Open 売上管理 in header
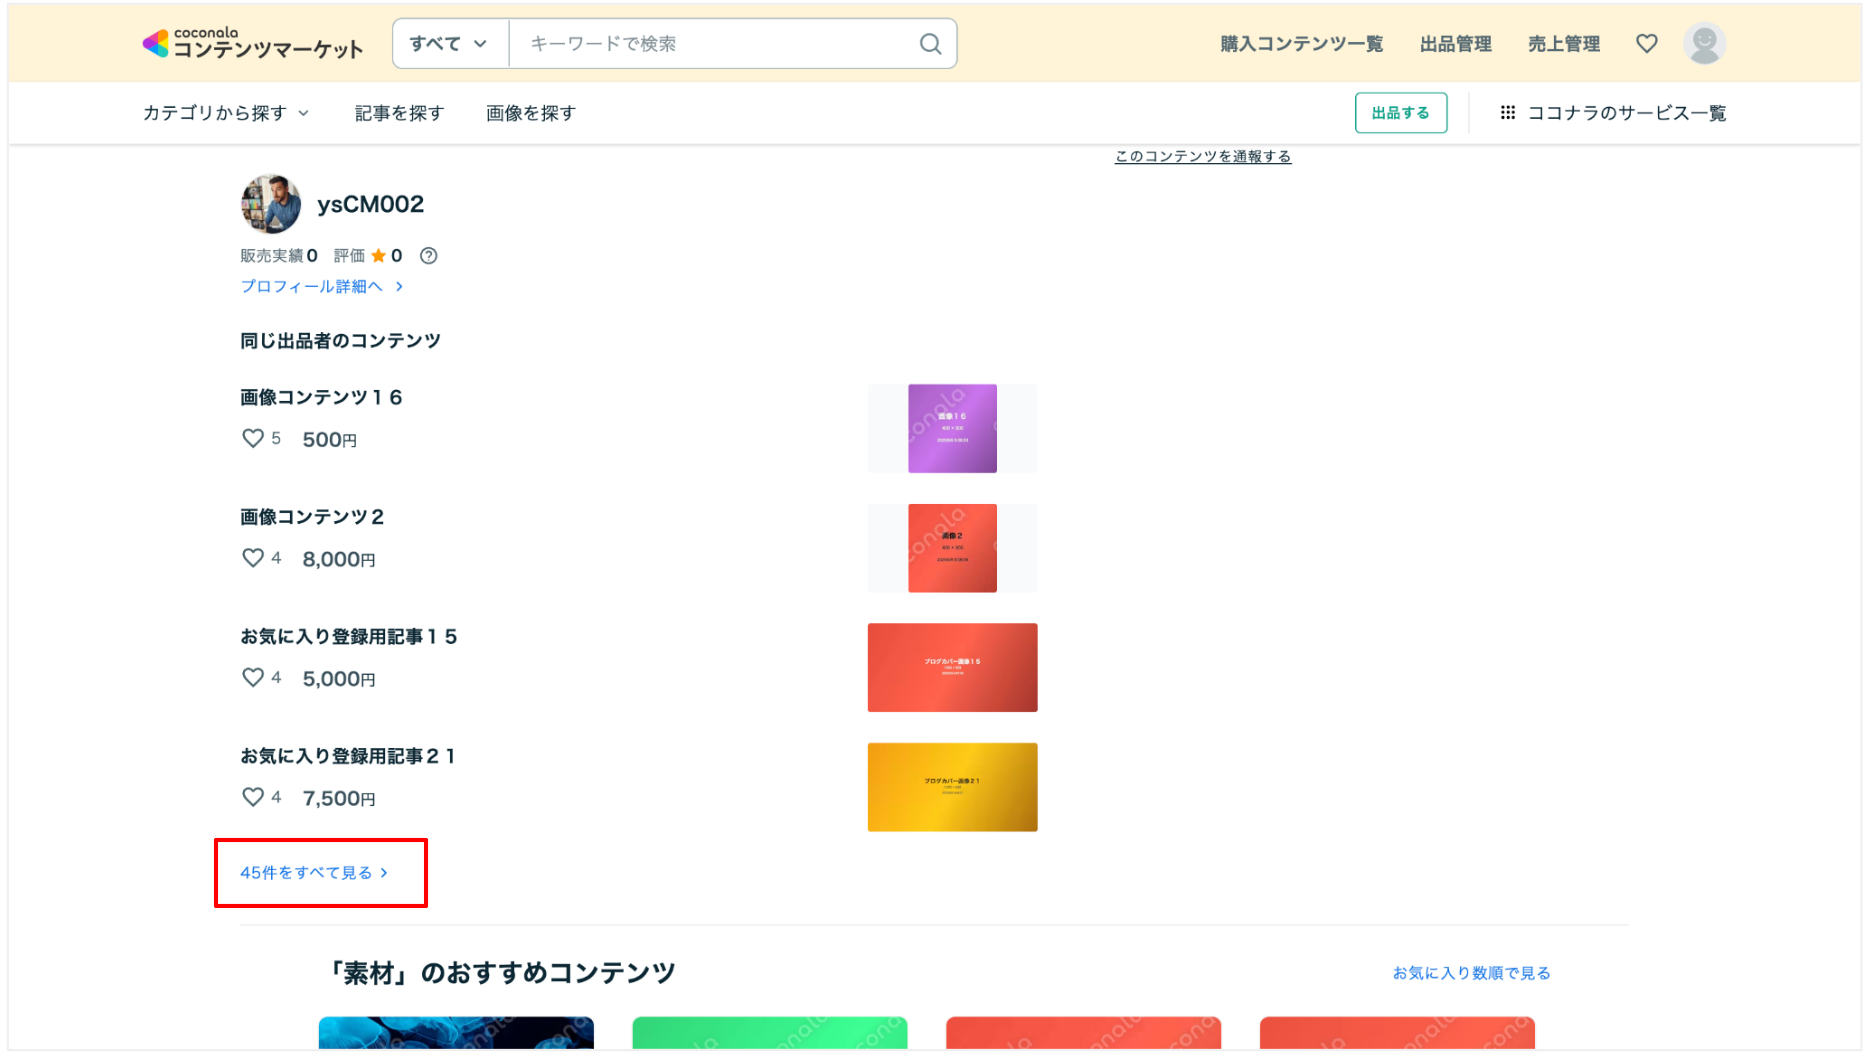The height and width of the screenshot is (1058, 1870). click(x=1563, y=44)
